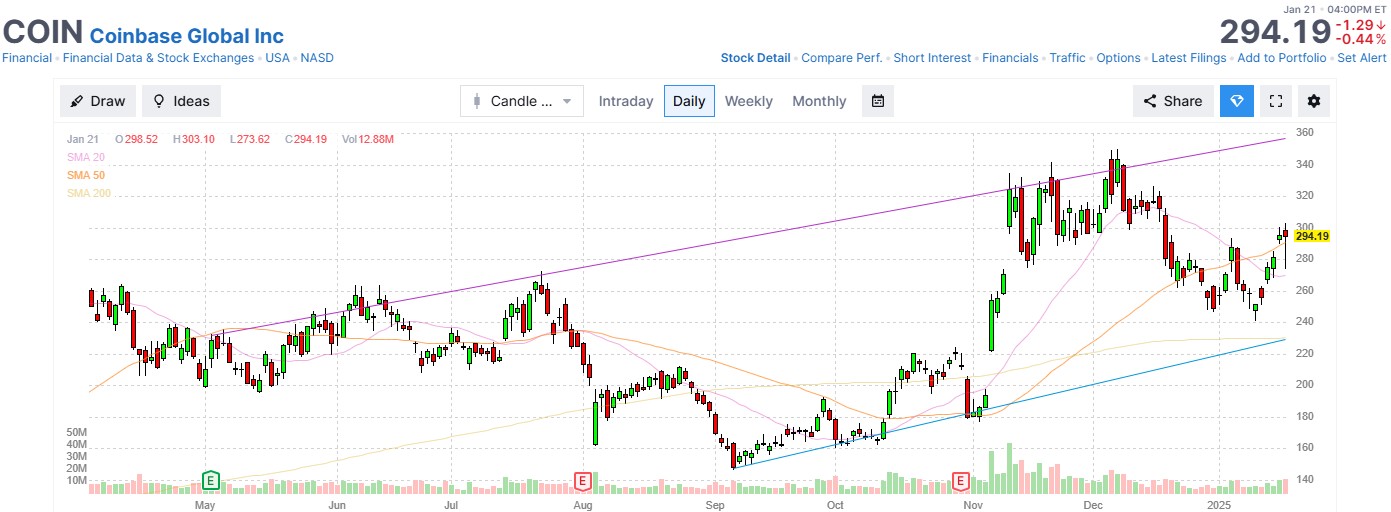Click the May earnings E marker
The width and height of the screenshot is (1391, 512).
211,481
